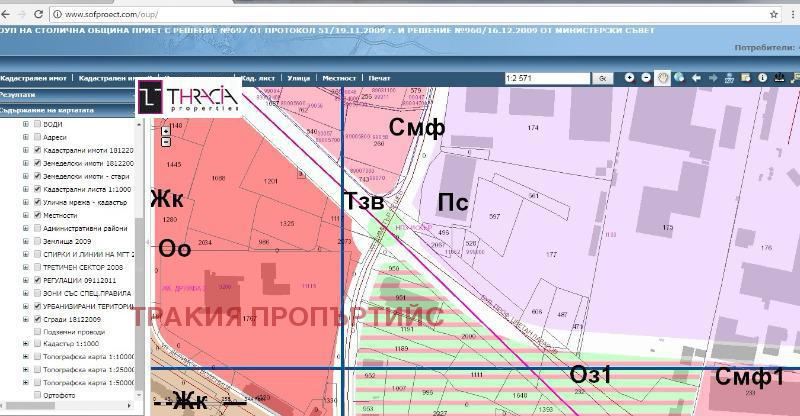Click the table/selection tool icon beside info
Image resolution: width=800 pixels, height=416 pixels.
[745, 78]
